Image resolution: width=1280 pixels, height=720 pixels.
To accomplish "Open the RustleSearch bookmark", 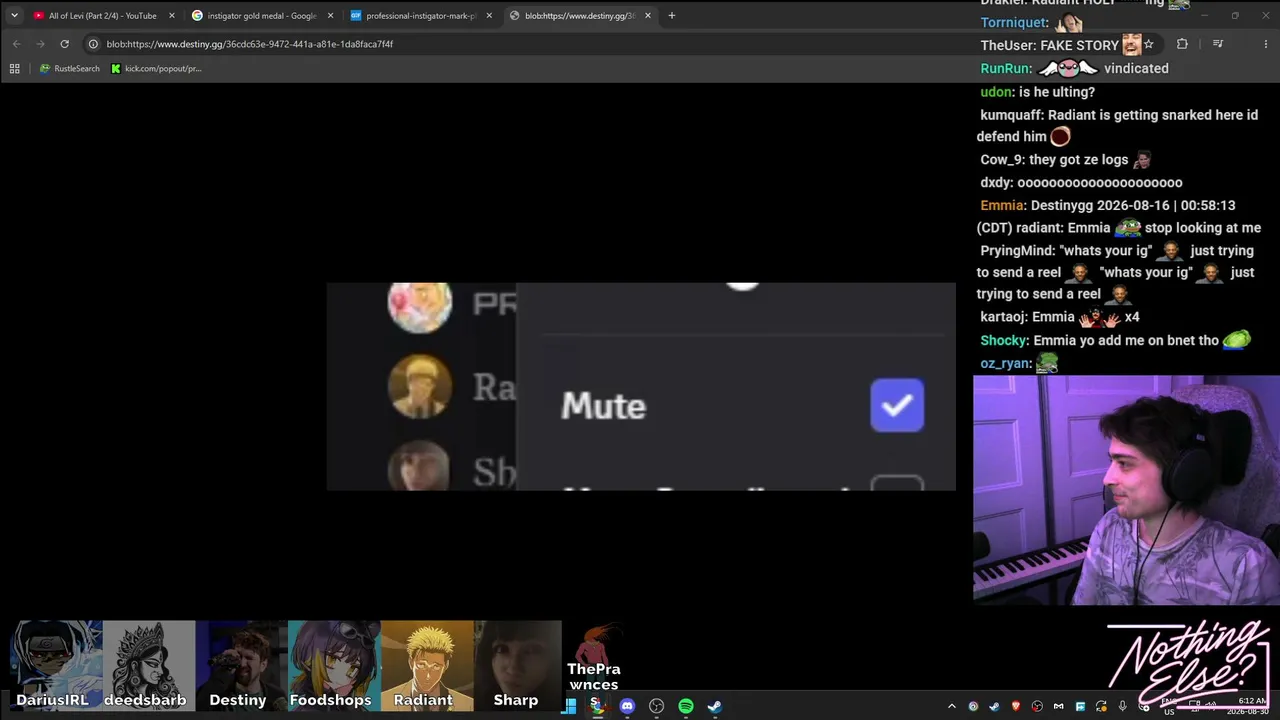I will (70, 69).
